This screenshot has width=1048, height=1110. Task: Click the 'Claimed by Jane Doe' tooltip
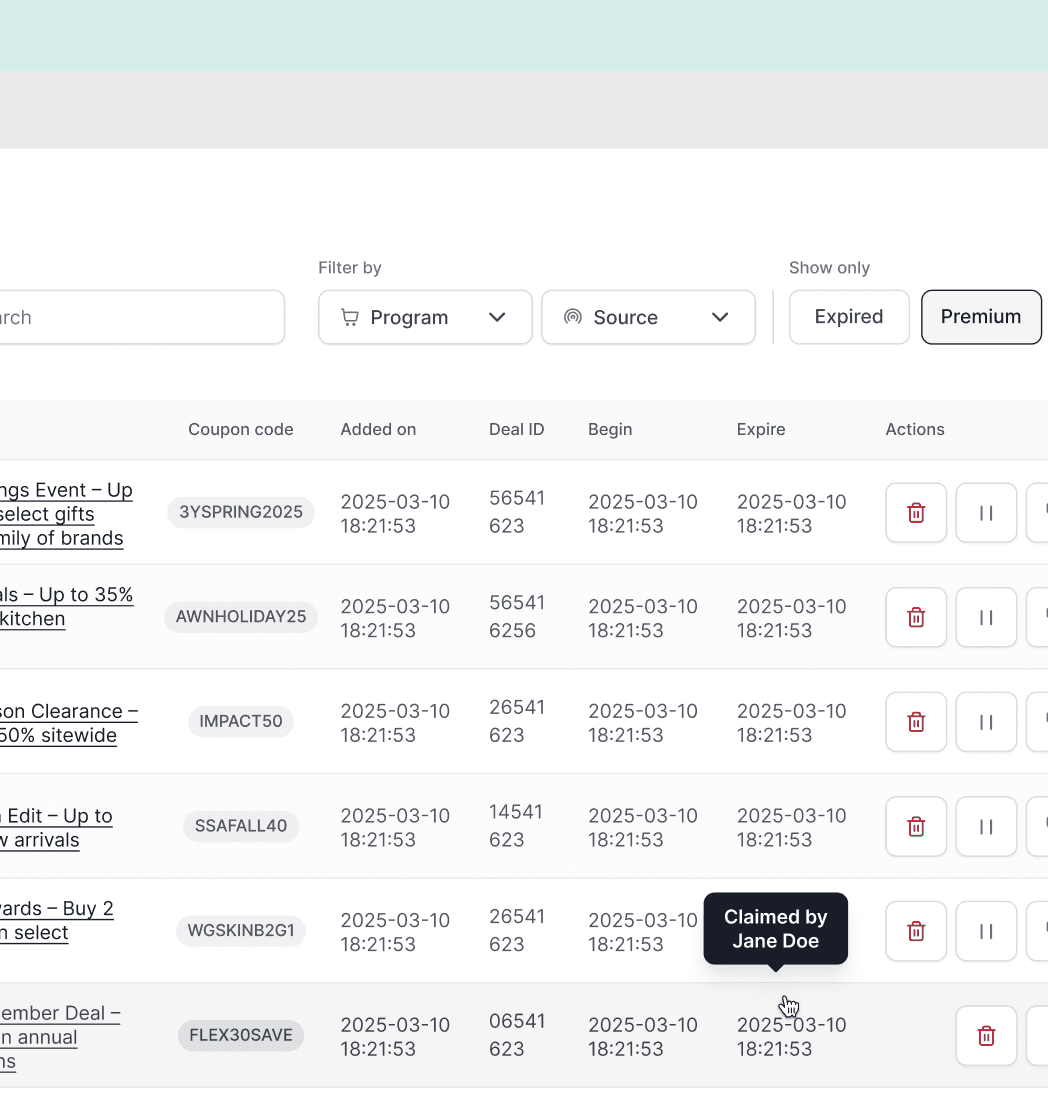775,929
